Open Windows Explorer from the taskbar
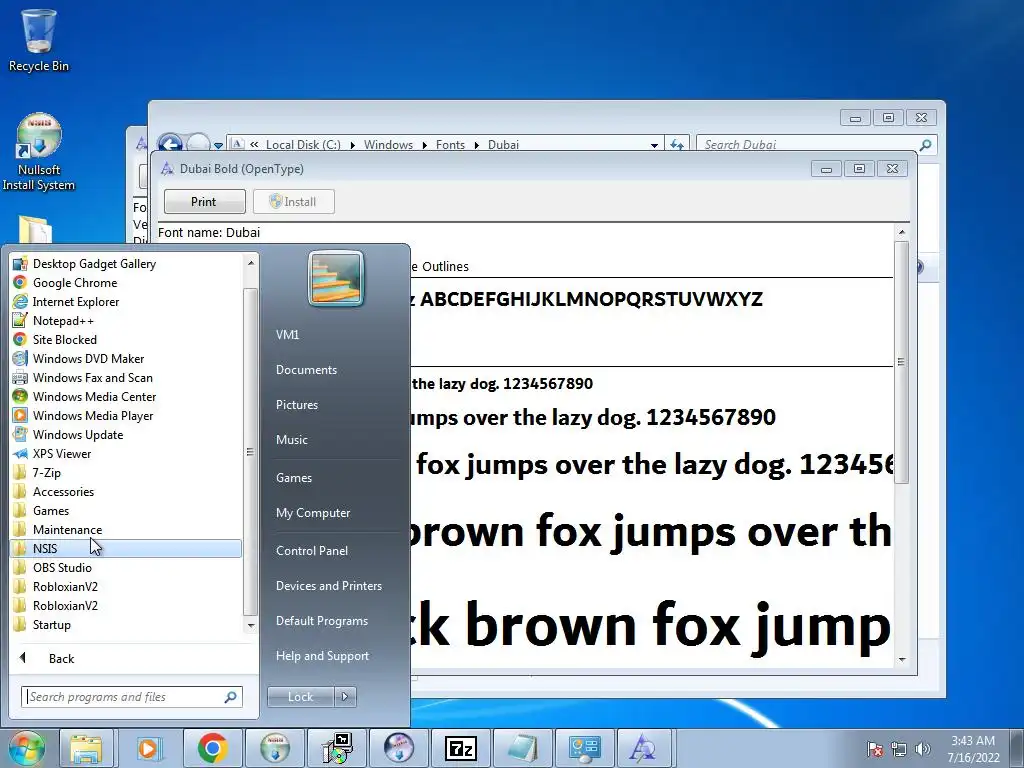 (86, 748)
